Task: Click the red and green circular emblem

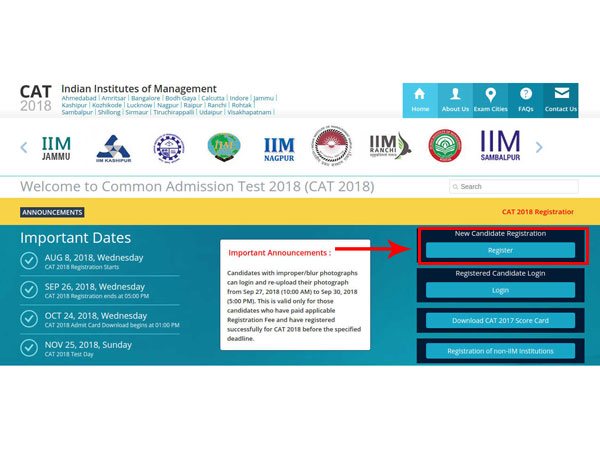Action: point(445,146)
